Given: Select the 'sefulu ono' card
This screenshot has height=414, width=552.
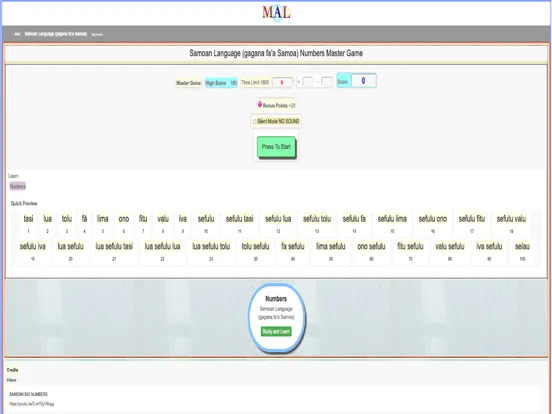Looking at the screenshot, I should tap(433, 224).
